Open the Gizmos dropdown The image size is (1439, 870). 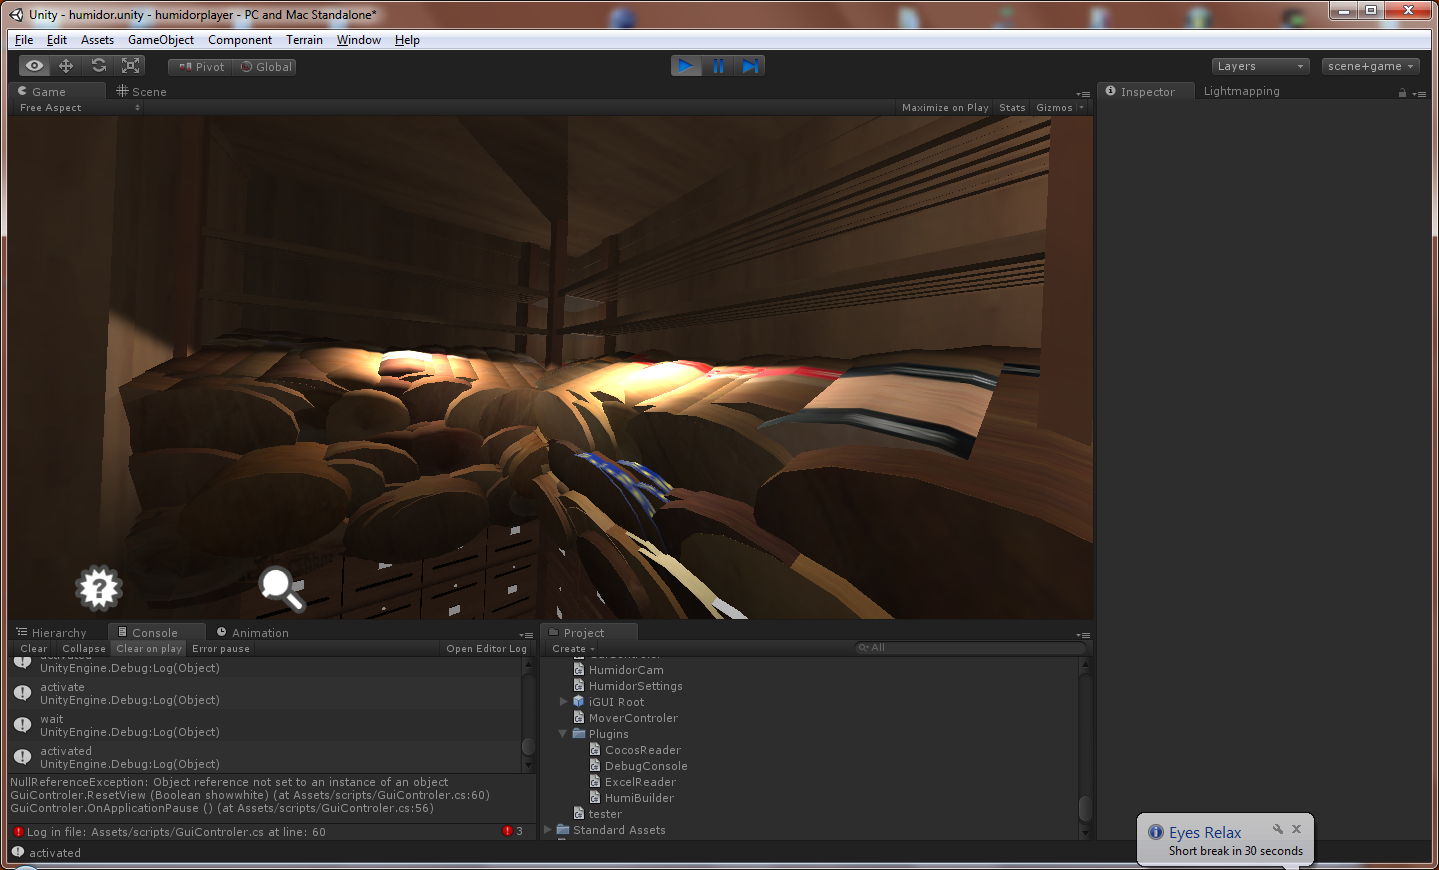(x=1060, y=108)
